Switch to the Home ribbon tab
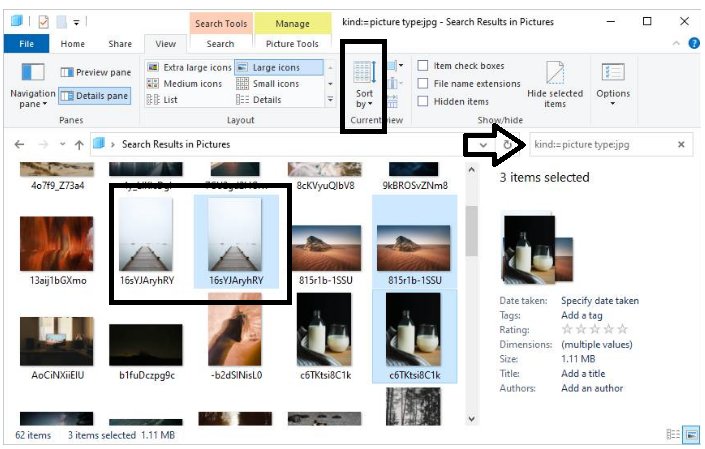705x449 pixels. coord(72,44)
